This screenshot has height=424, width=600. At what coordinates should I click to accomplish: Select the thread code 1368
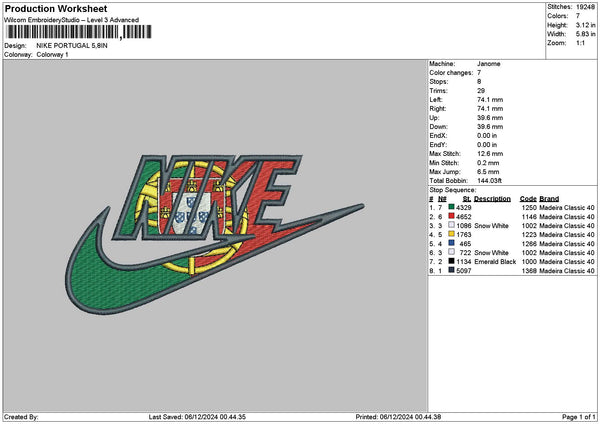pos(529,271)
